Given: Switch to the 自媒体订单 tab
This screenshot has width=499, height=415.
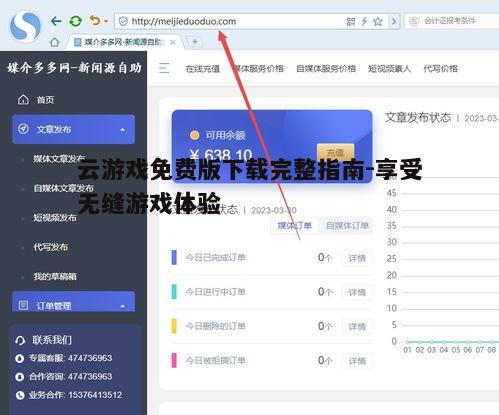Looking at the screenshot, I should click(347, 226).
